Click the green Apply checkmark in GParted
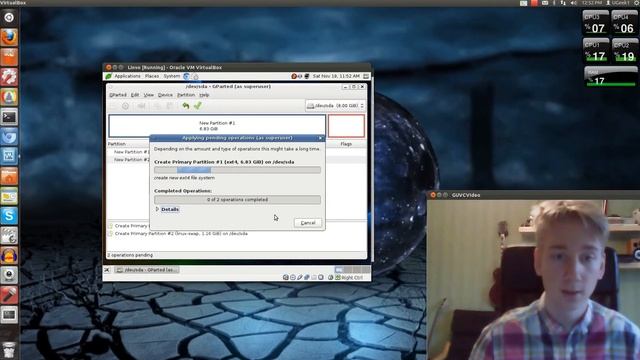The height and width of the screenshot is (360, 640). tap(198, 106)
